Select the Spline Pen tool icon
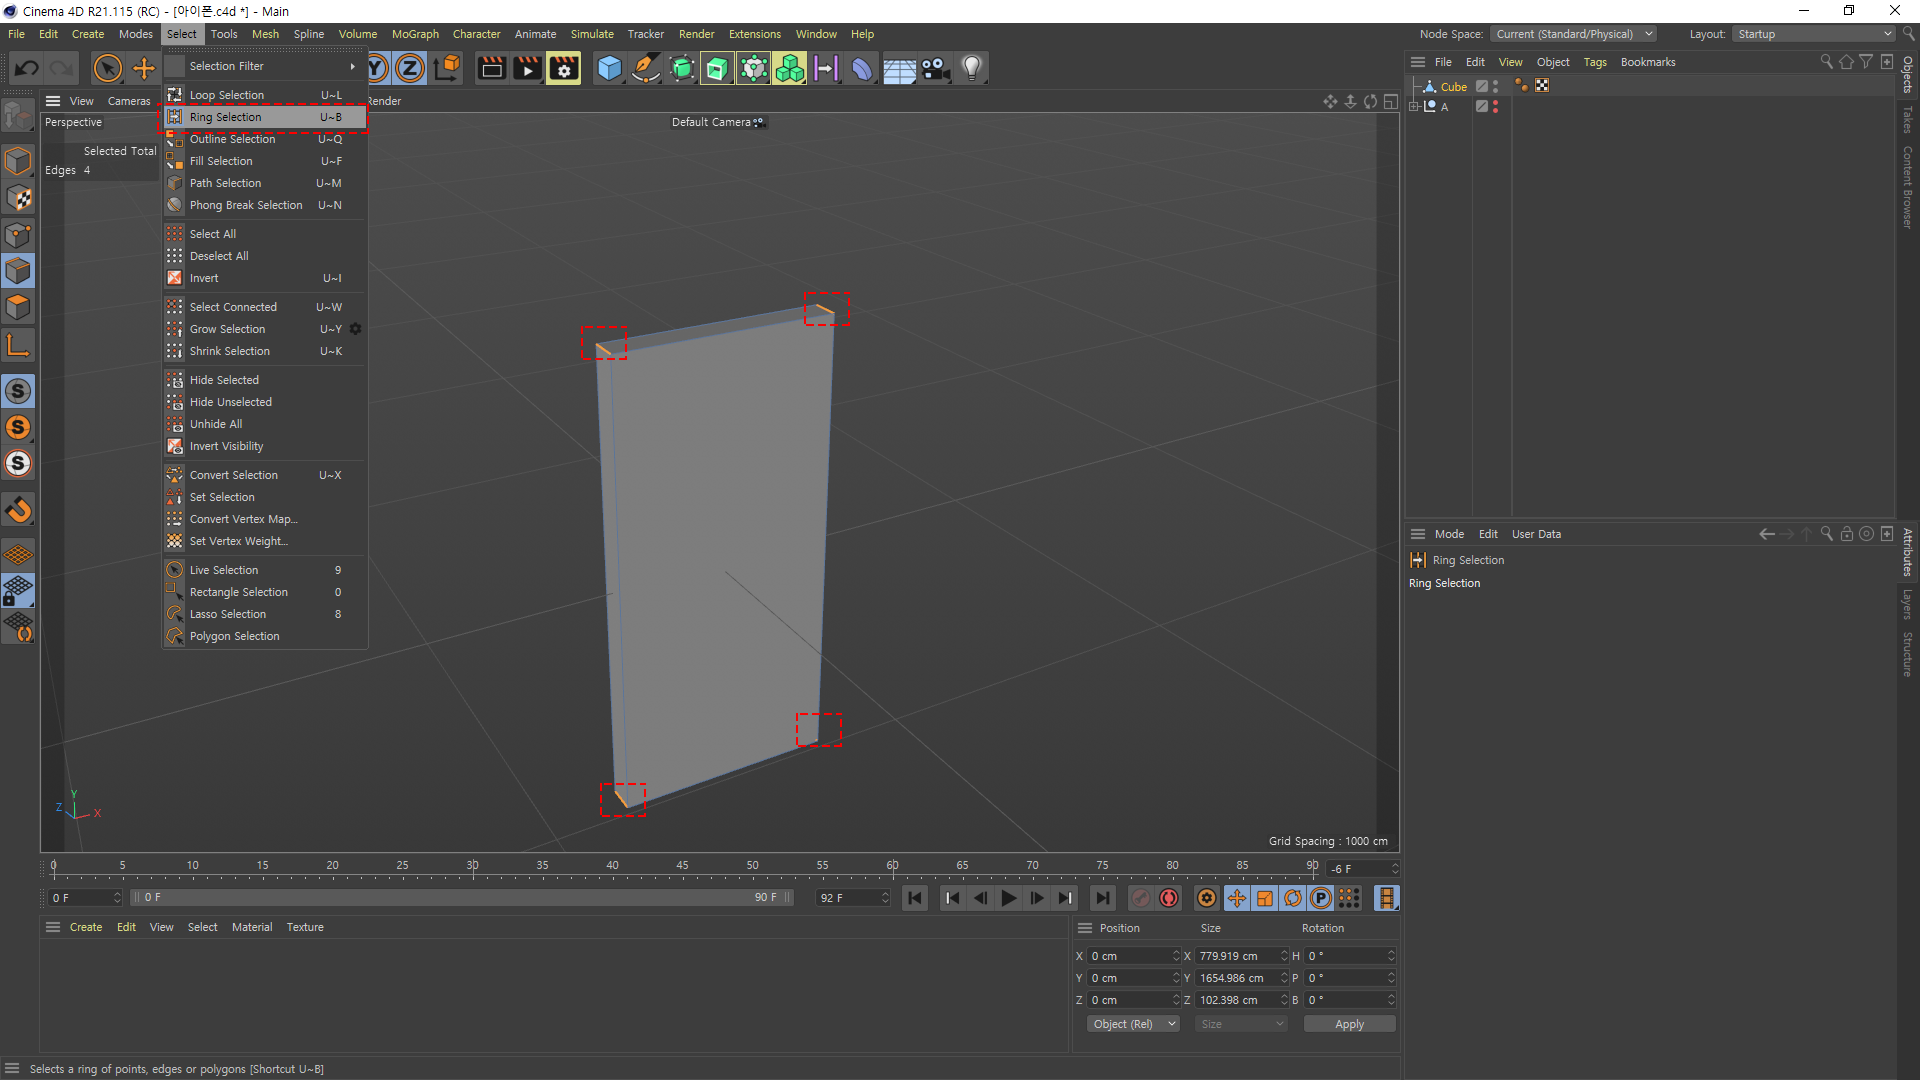The image size is (1920, 1080). [x=646, y=68]
